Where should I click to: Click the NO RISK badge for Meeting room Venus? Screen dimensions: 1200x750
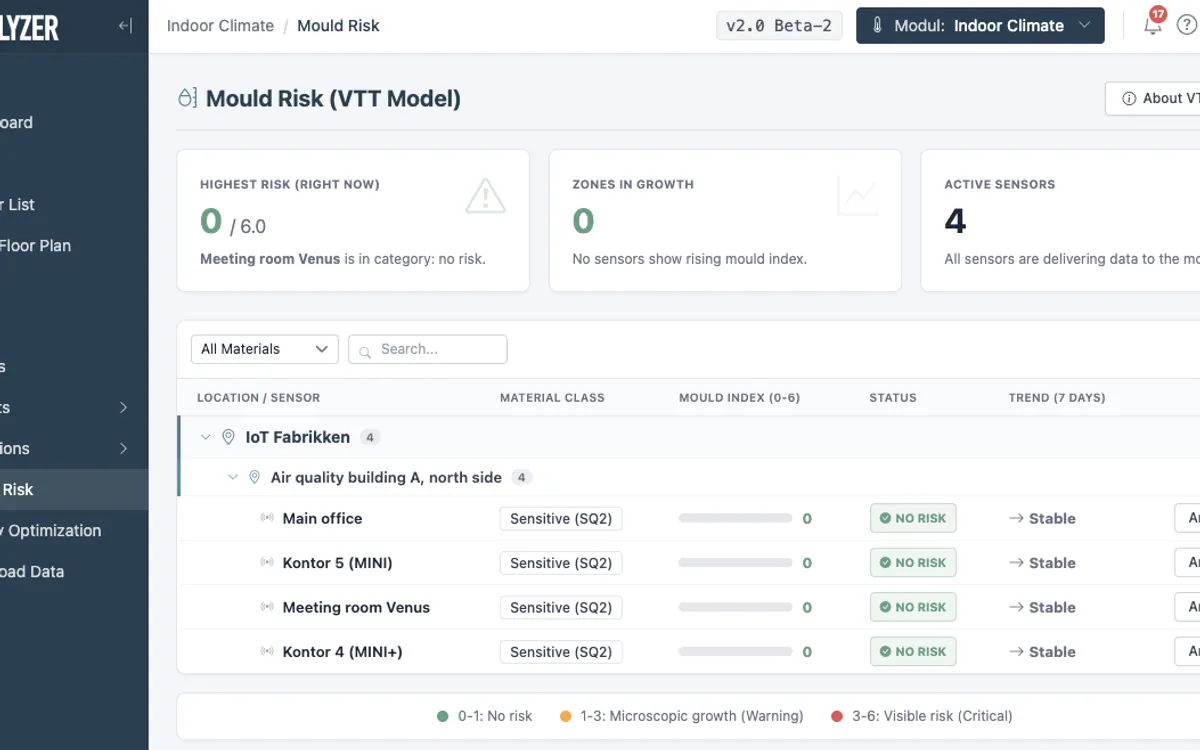coord(913,607)
